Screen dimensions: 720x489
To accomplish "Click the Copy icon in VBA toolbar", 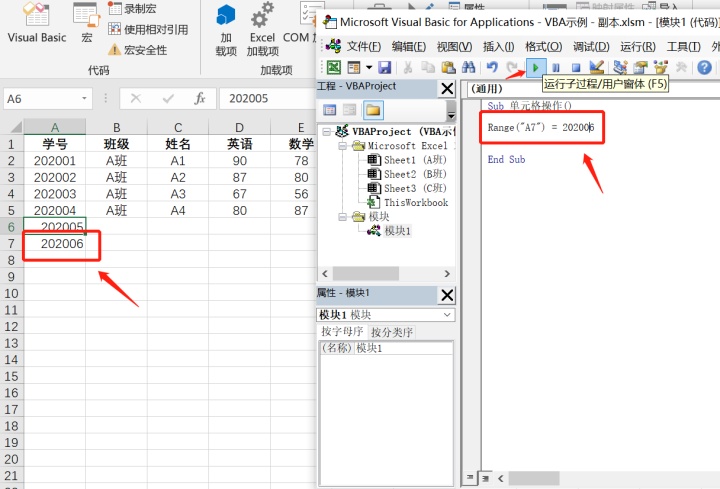I will (x=428, y=68).
